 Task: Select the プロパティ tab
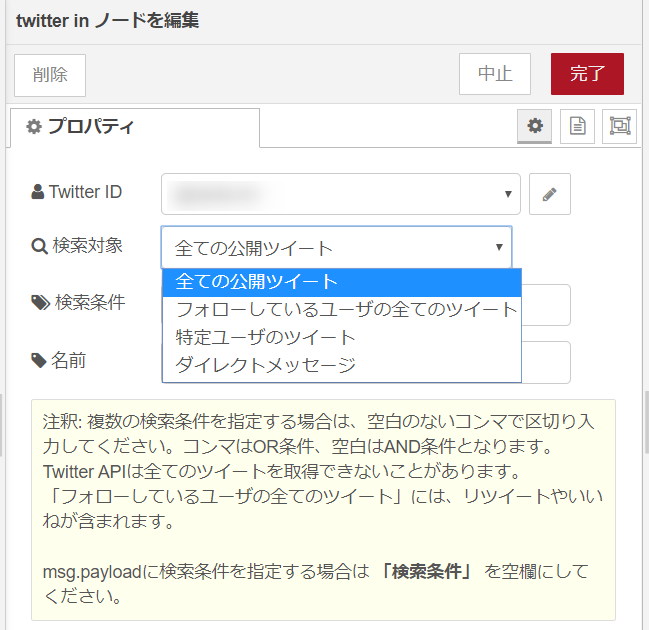[x=135, y=127]
